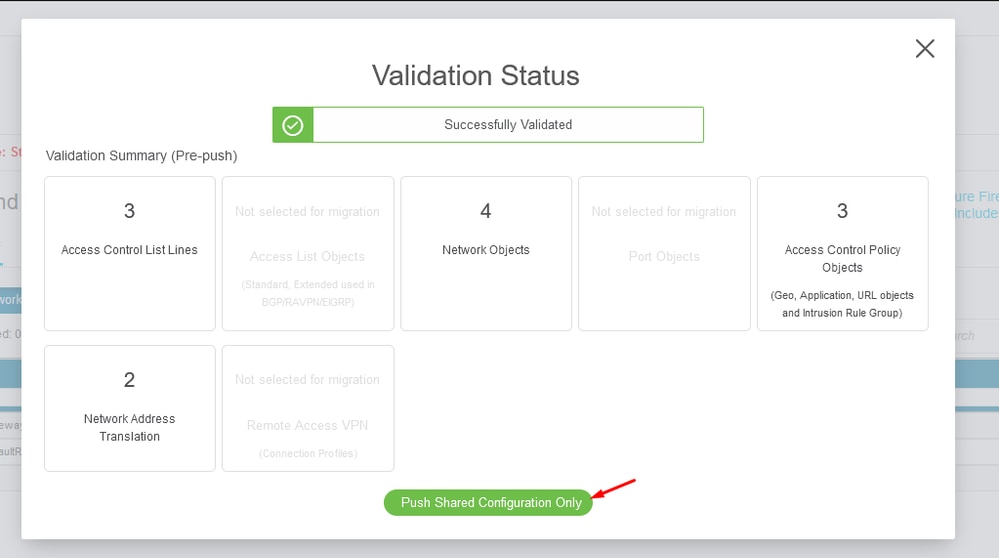The width and height of the screenshot is (999, 558).
Task: Select the Successfully Validated status bar
Action: coord(488,125)
